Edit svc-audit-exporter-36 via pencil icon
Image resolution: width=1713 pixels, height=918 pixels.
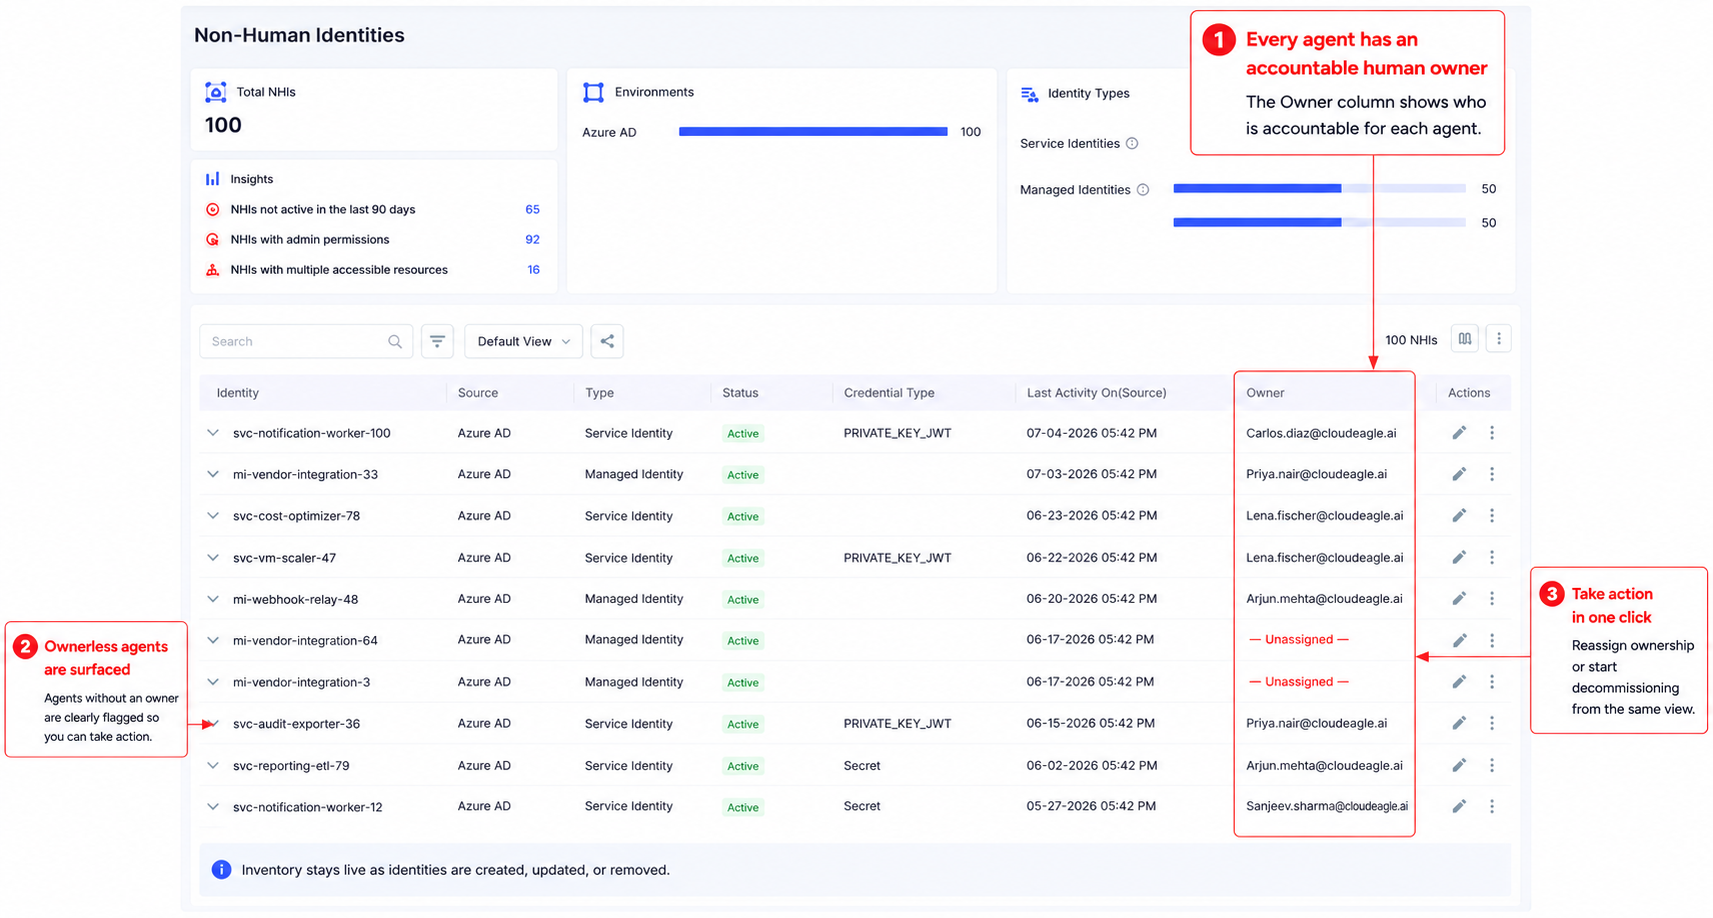1459,723
